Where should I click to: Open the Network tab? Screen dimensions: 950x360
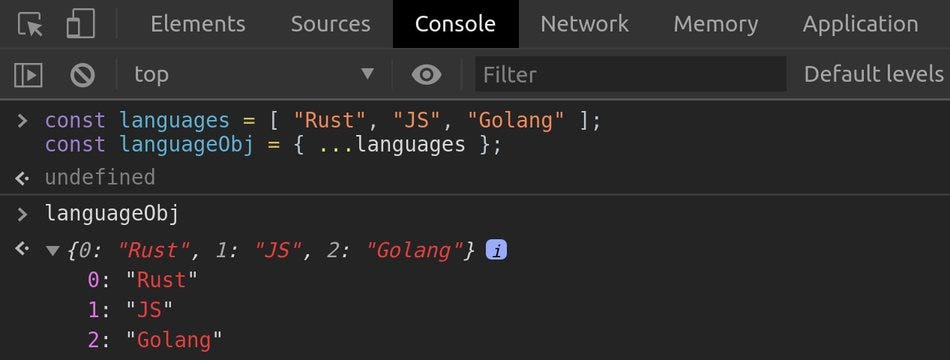pyautogui.click(x=585, y=24)
